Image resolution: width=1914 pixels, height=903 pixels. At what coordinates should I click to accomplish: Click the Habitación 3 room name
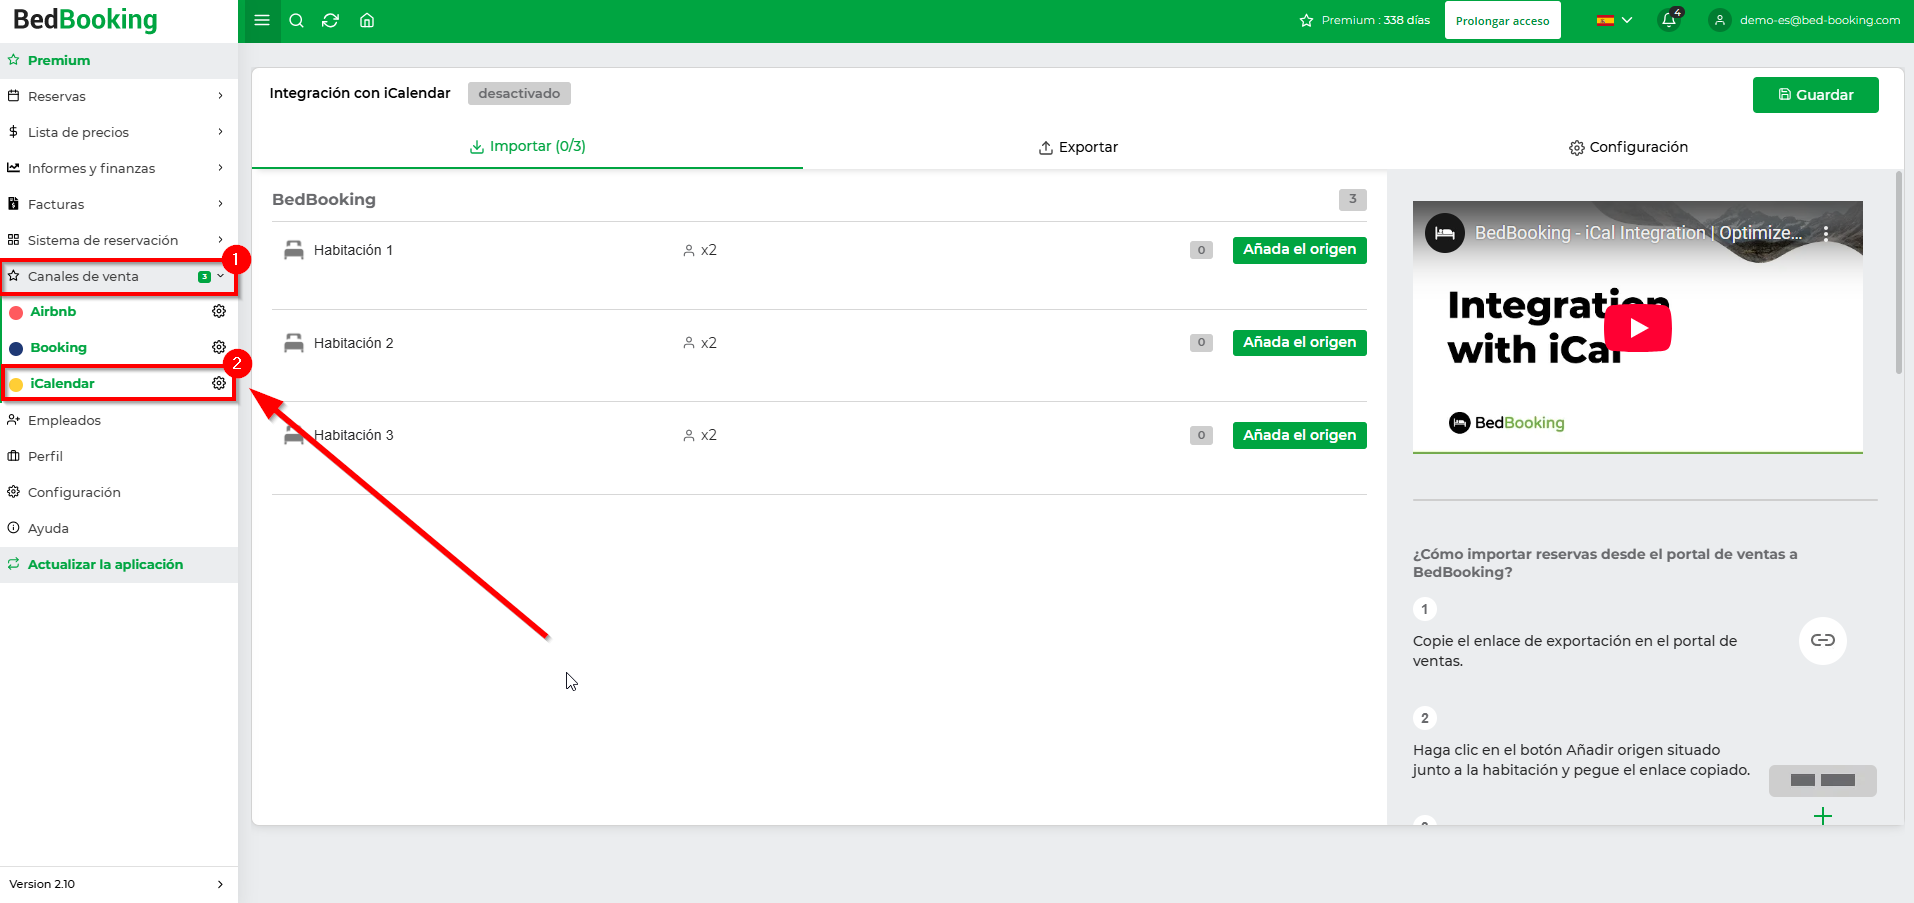pos(353,435)
